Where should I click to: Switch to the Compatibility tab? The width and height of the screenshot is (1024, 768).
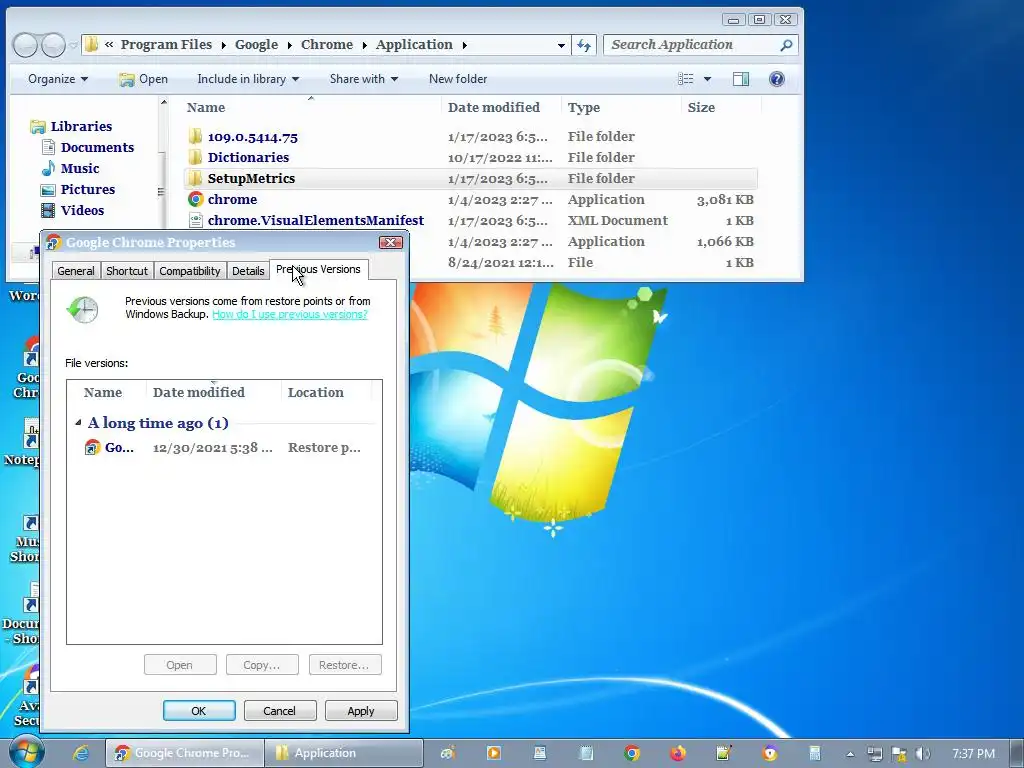point(189,270)
